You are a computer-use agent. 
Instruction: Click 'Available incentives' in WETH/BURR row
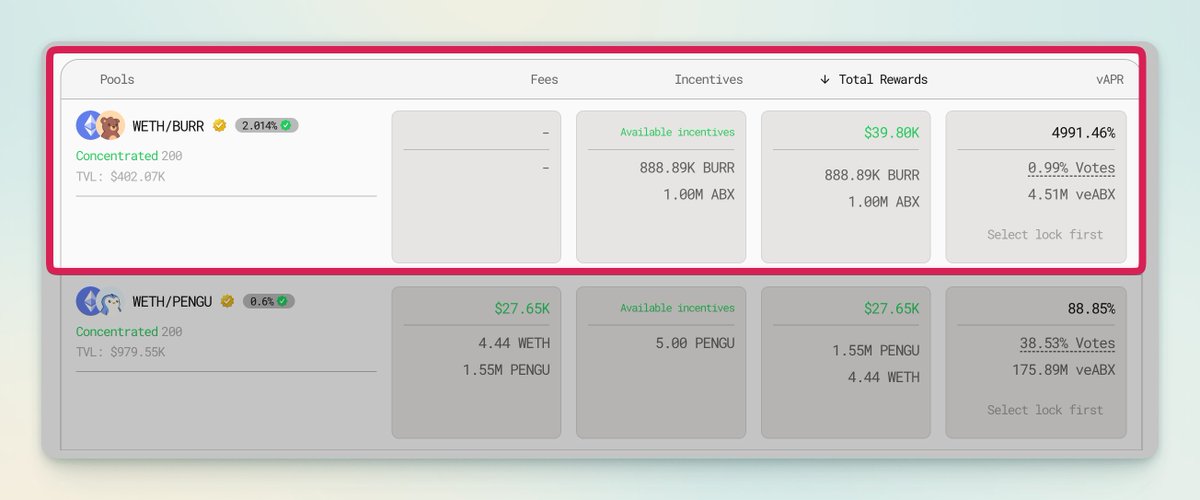pos(677,132)
